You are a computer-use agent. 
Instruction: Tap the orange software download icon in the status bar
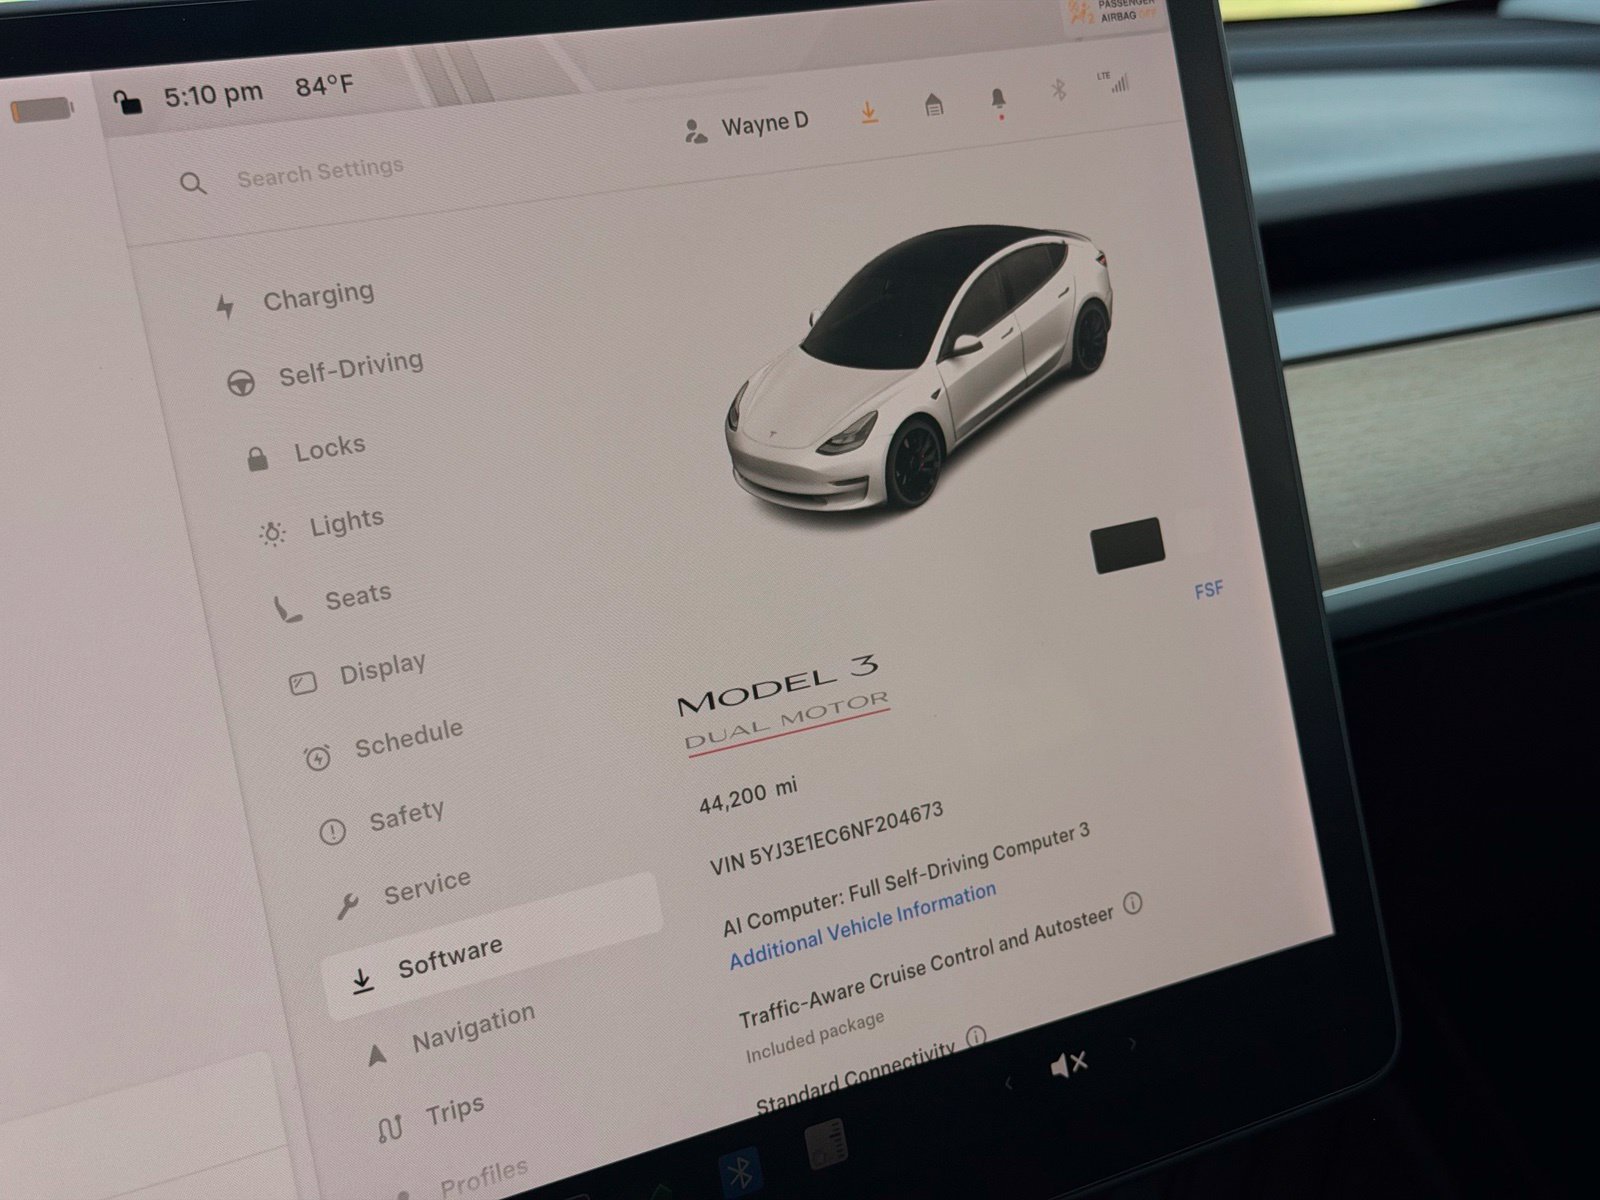(x=869, y=112)
